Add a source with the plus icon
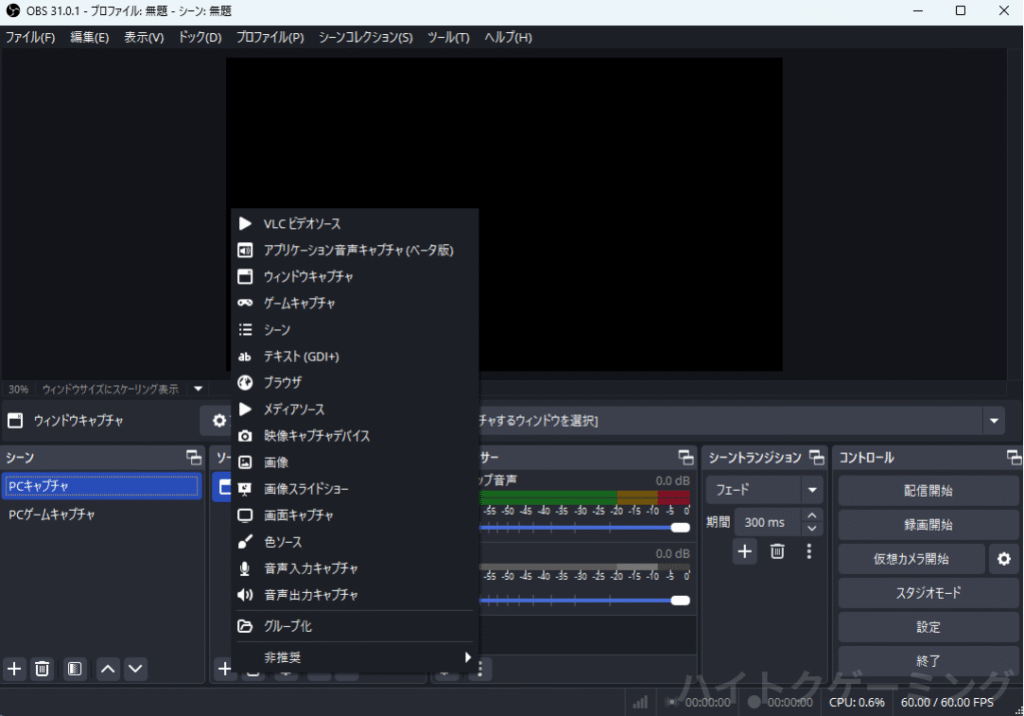The height and width of the screenshot is (716, 1024). 224,669
